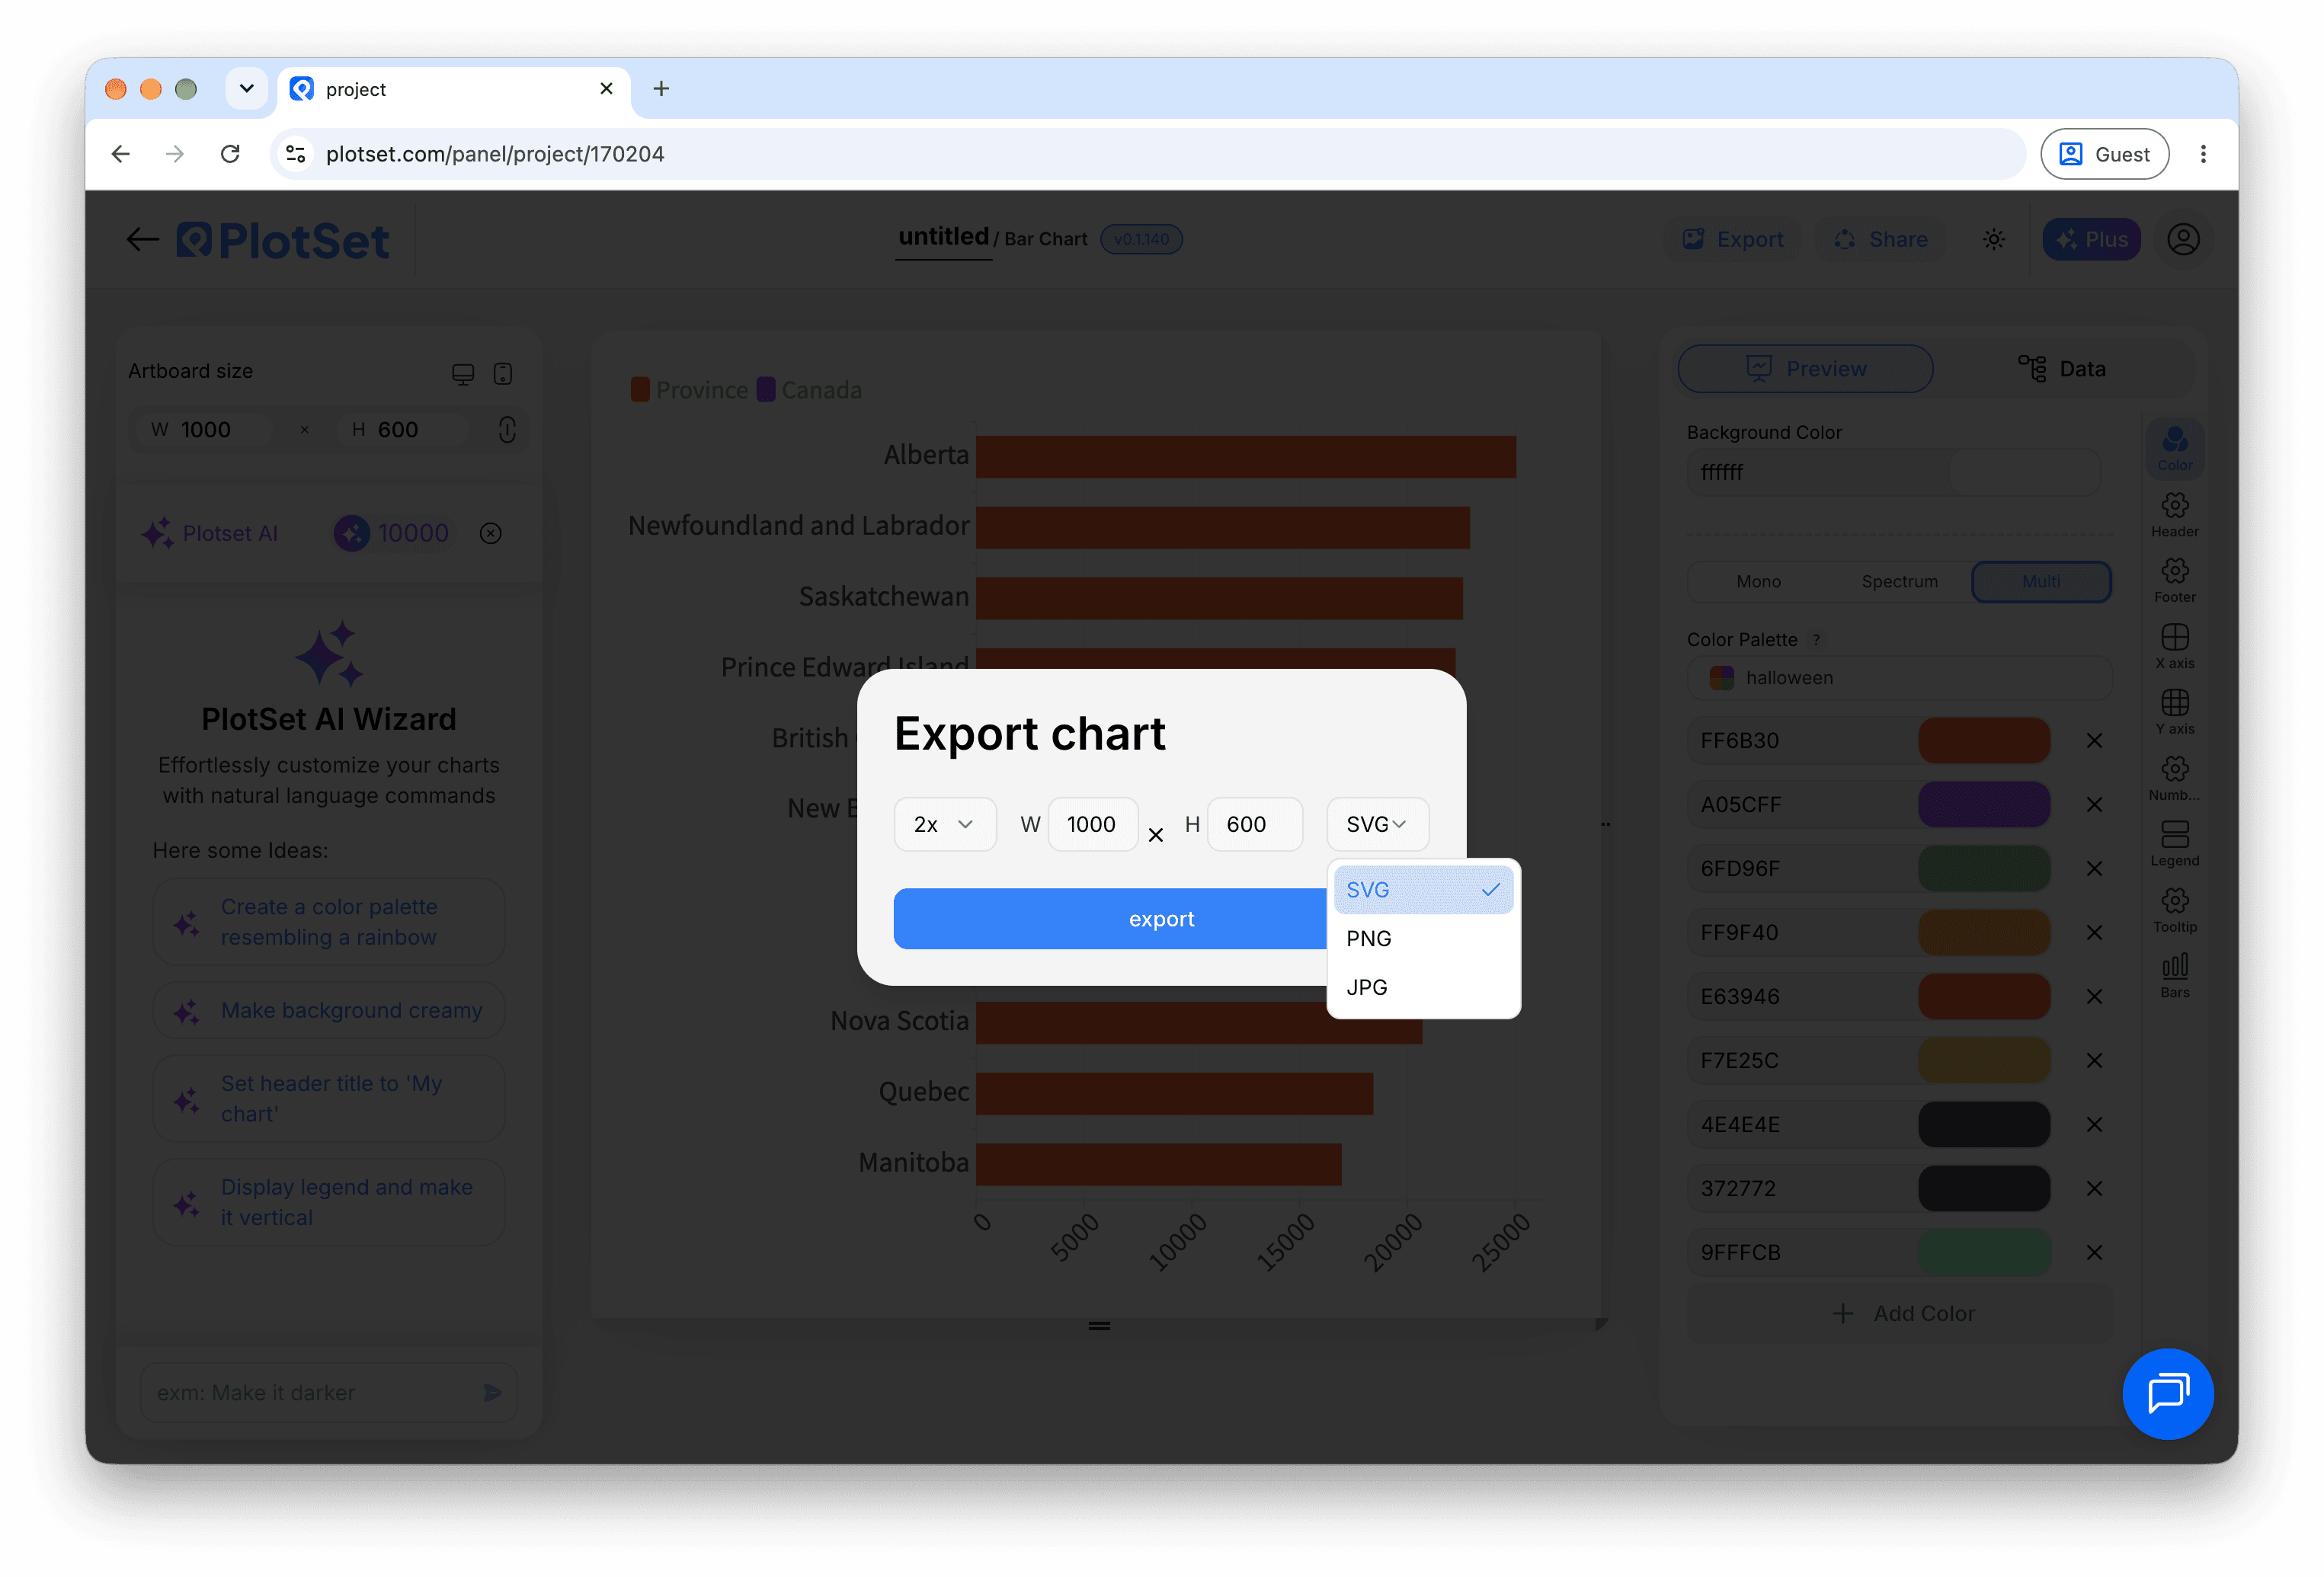The height and width of the screenshot is (1577, 2324).
Task: Remove color A05CFF from palette
Action: (2094, 805)
